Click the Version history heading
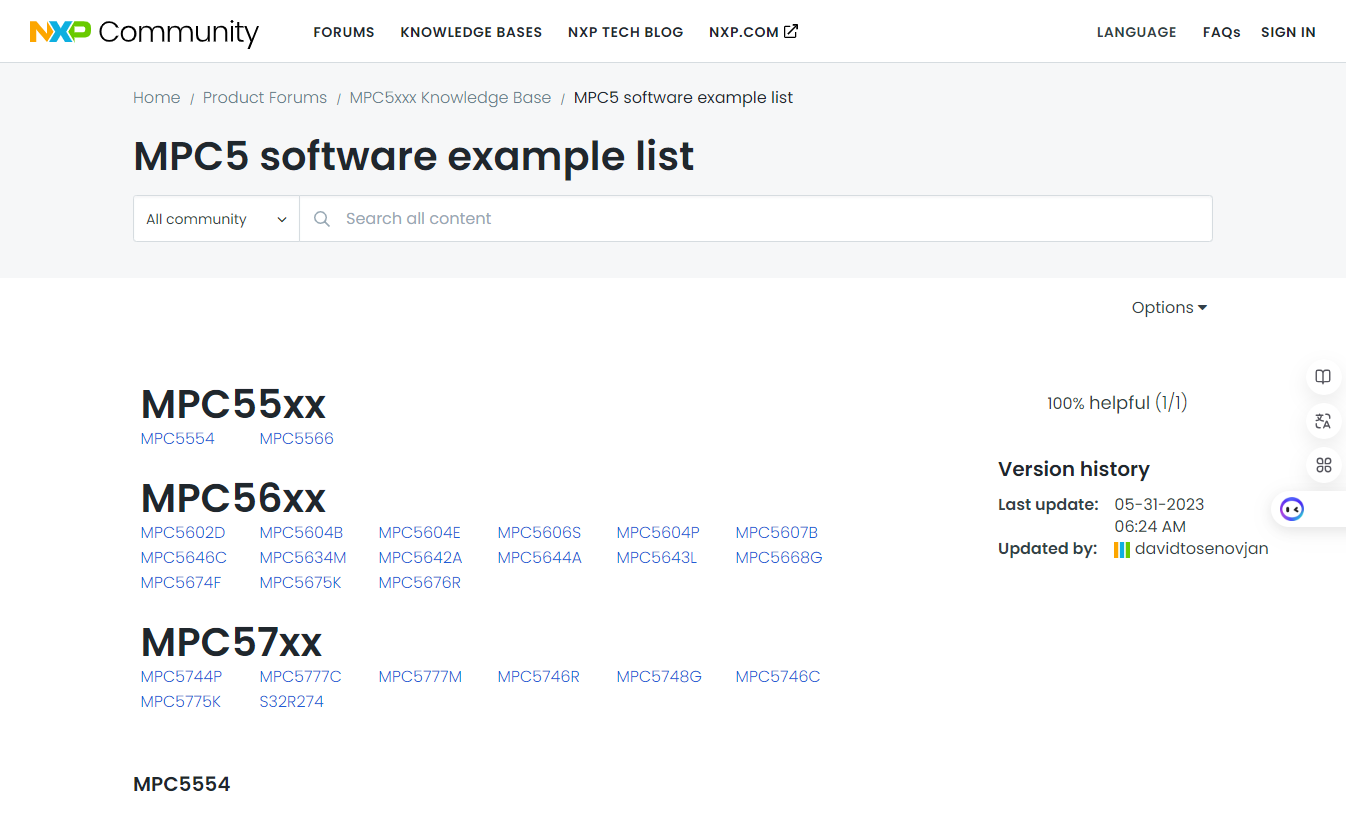The height and width of the screenshot is (821, 1346). point(1074,469)
